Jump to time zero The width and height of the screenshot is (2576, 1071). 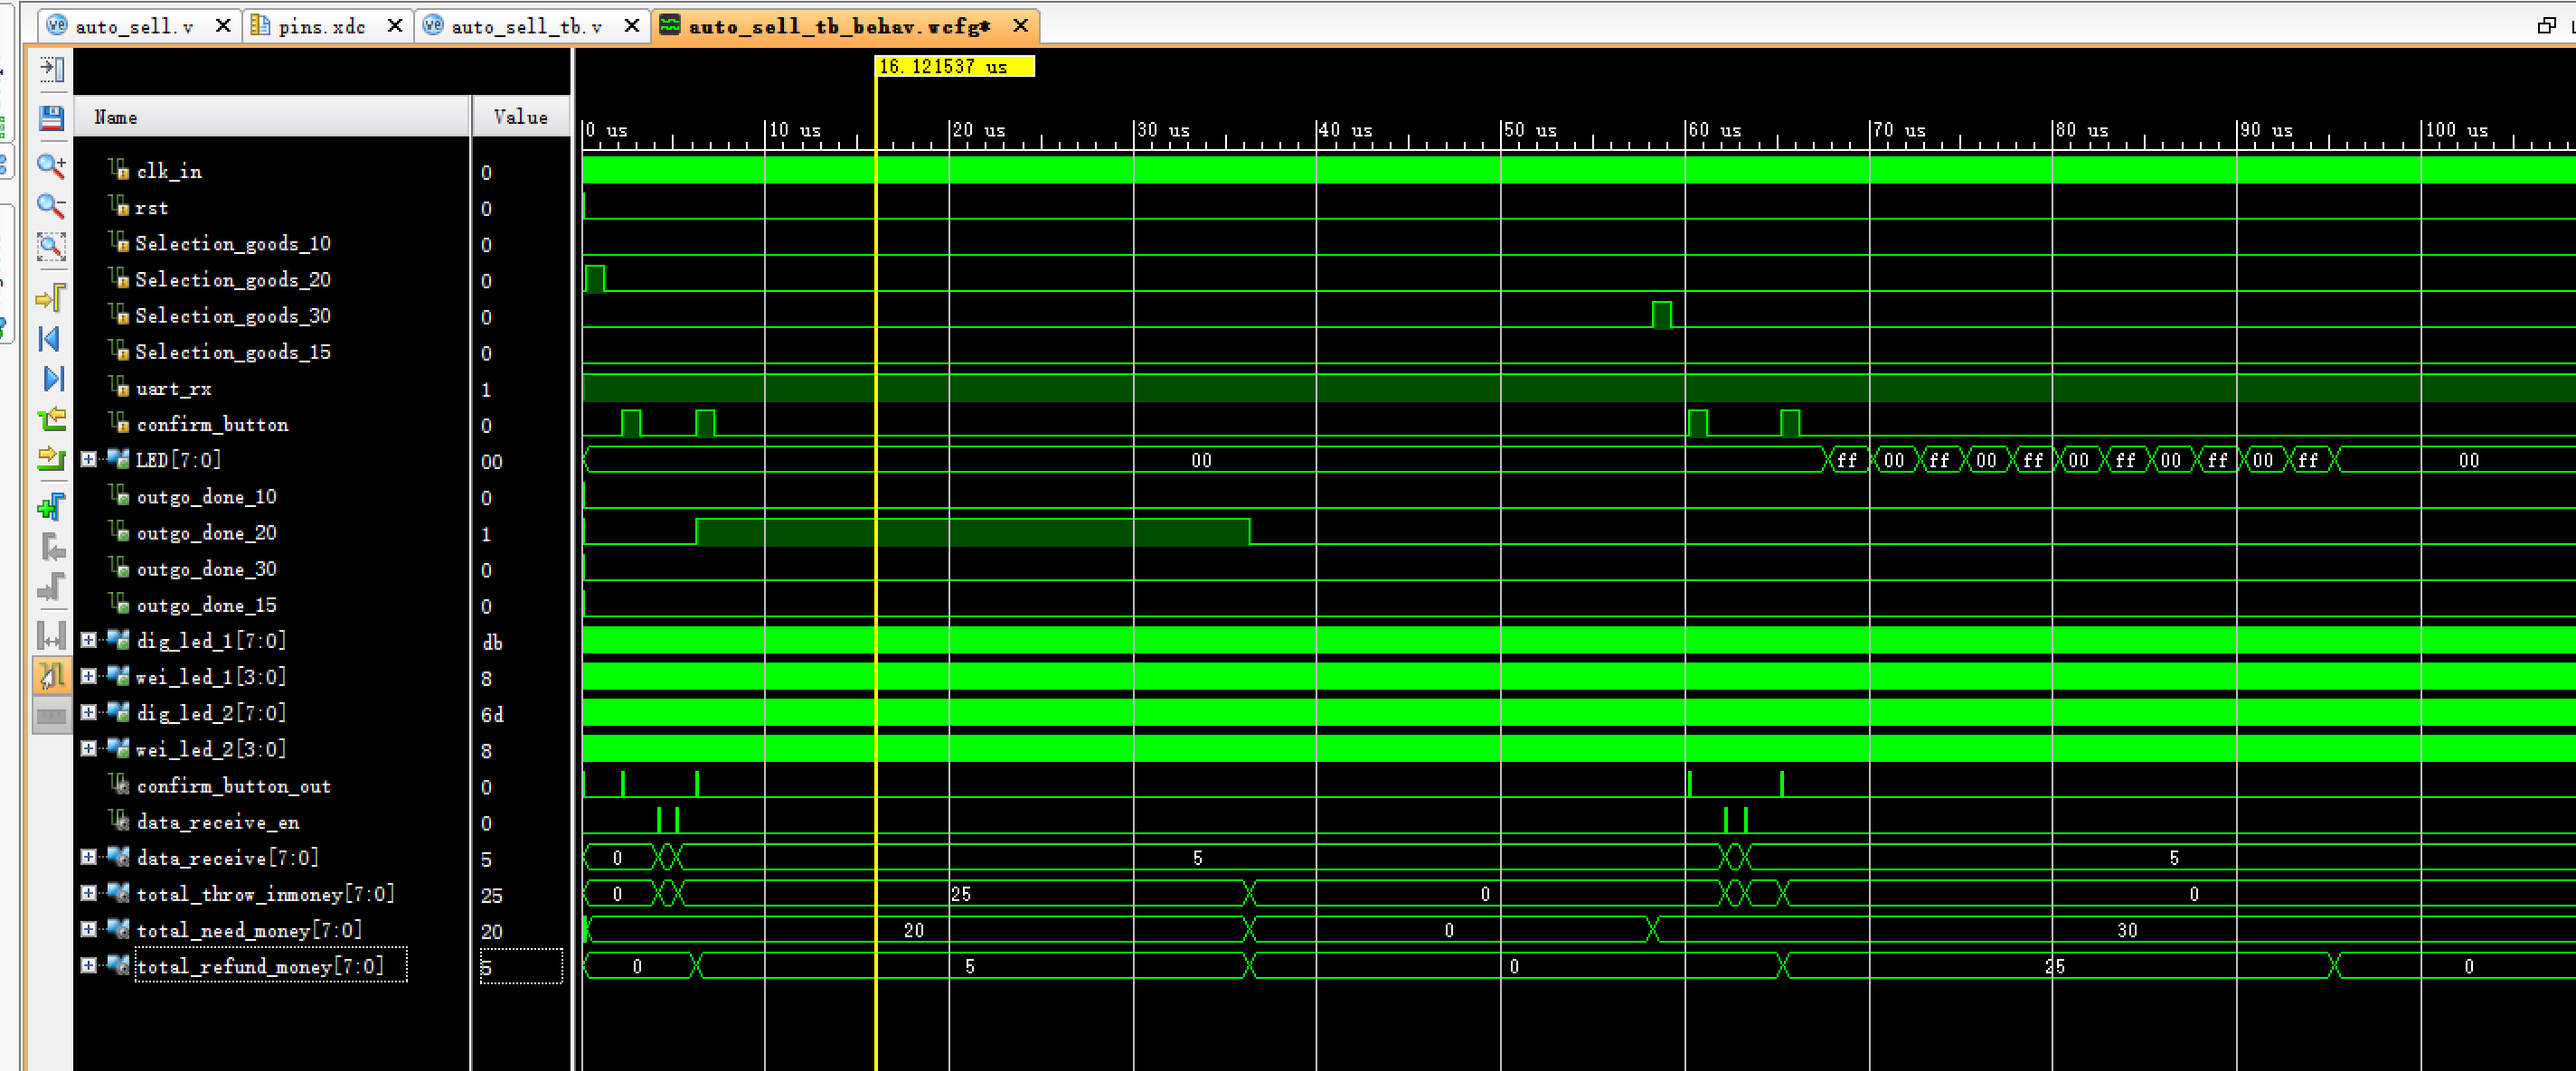pyautogui.click(x=51, y=339)
